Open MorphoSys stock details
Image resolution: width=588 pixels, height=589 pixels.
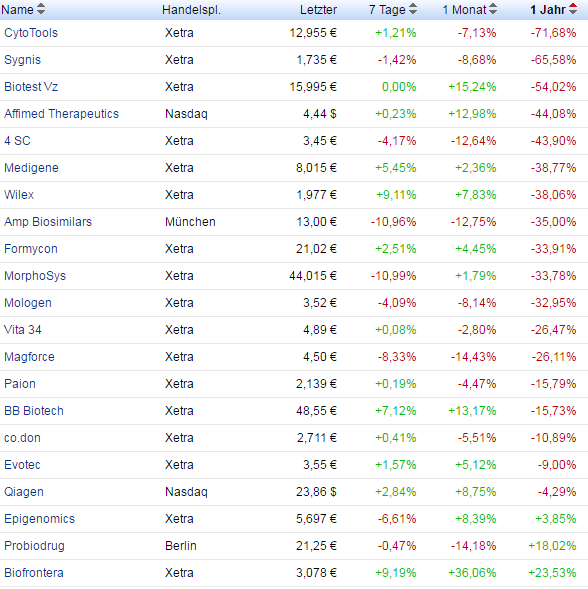pyautogui.click(x=35, y=276)
